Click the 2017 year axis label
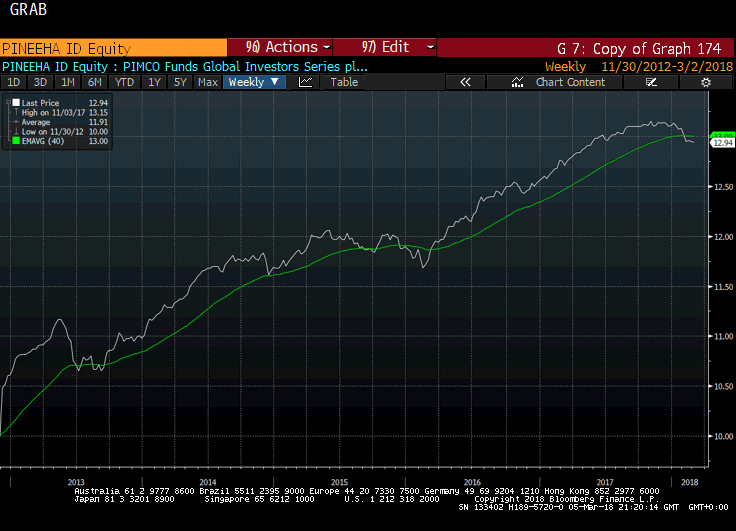 coord(605,482)
